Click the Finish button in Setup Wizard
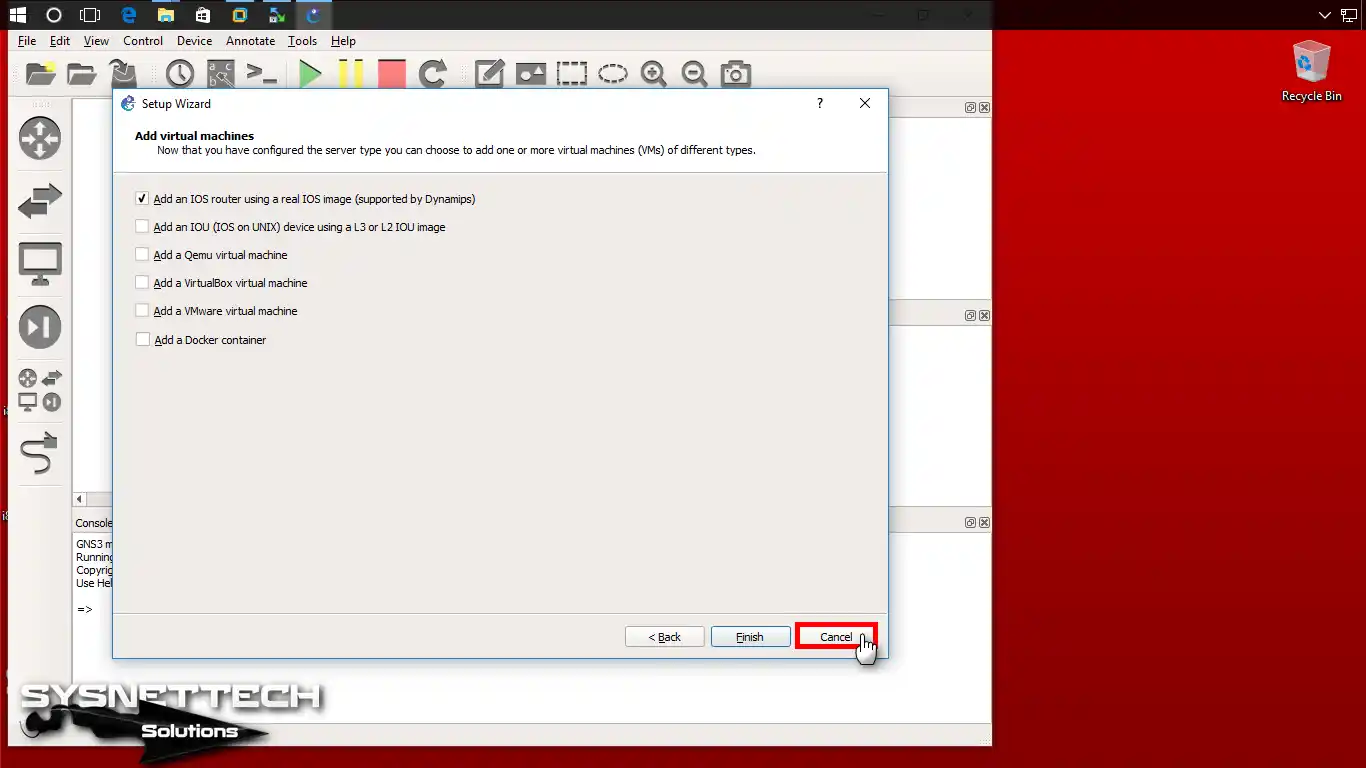 [751, 637]
